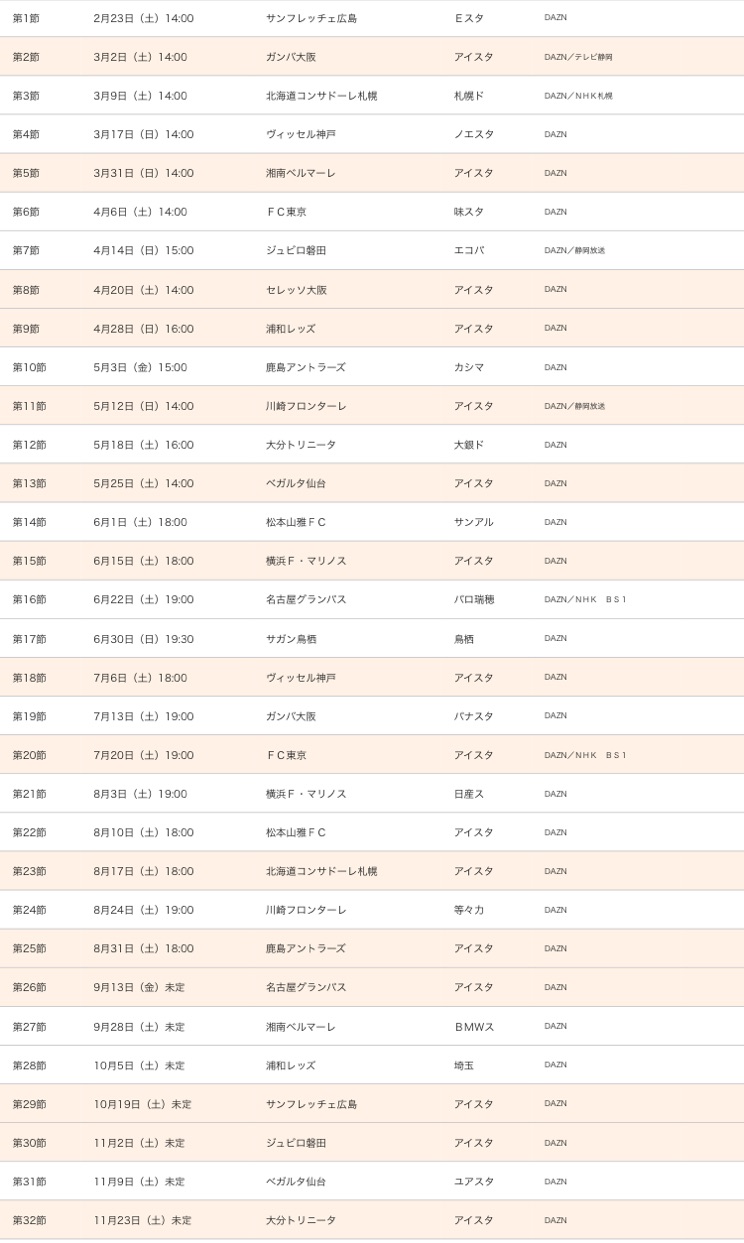Select the 日産ス venue in 第21節

click(468, 794)
